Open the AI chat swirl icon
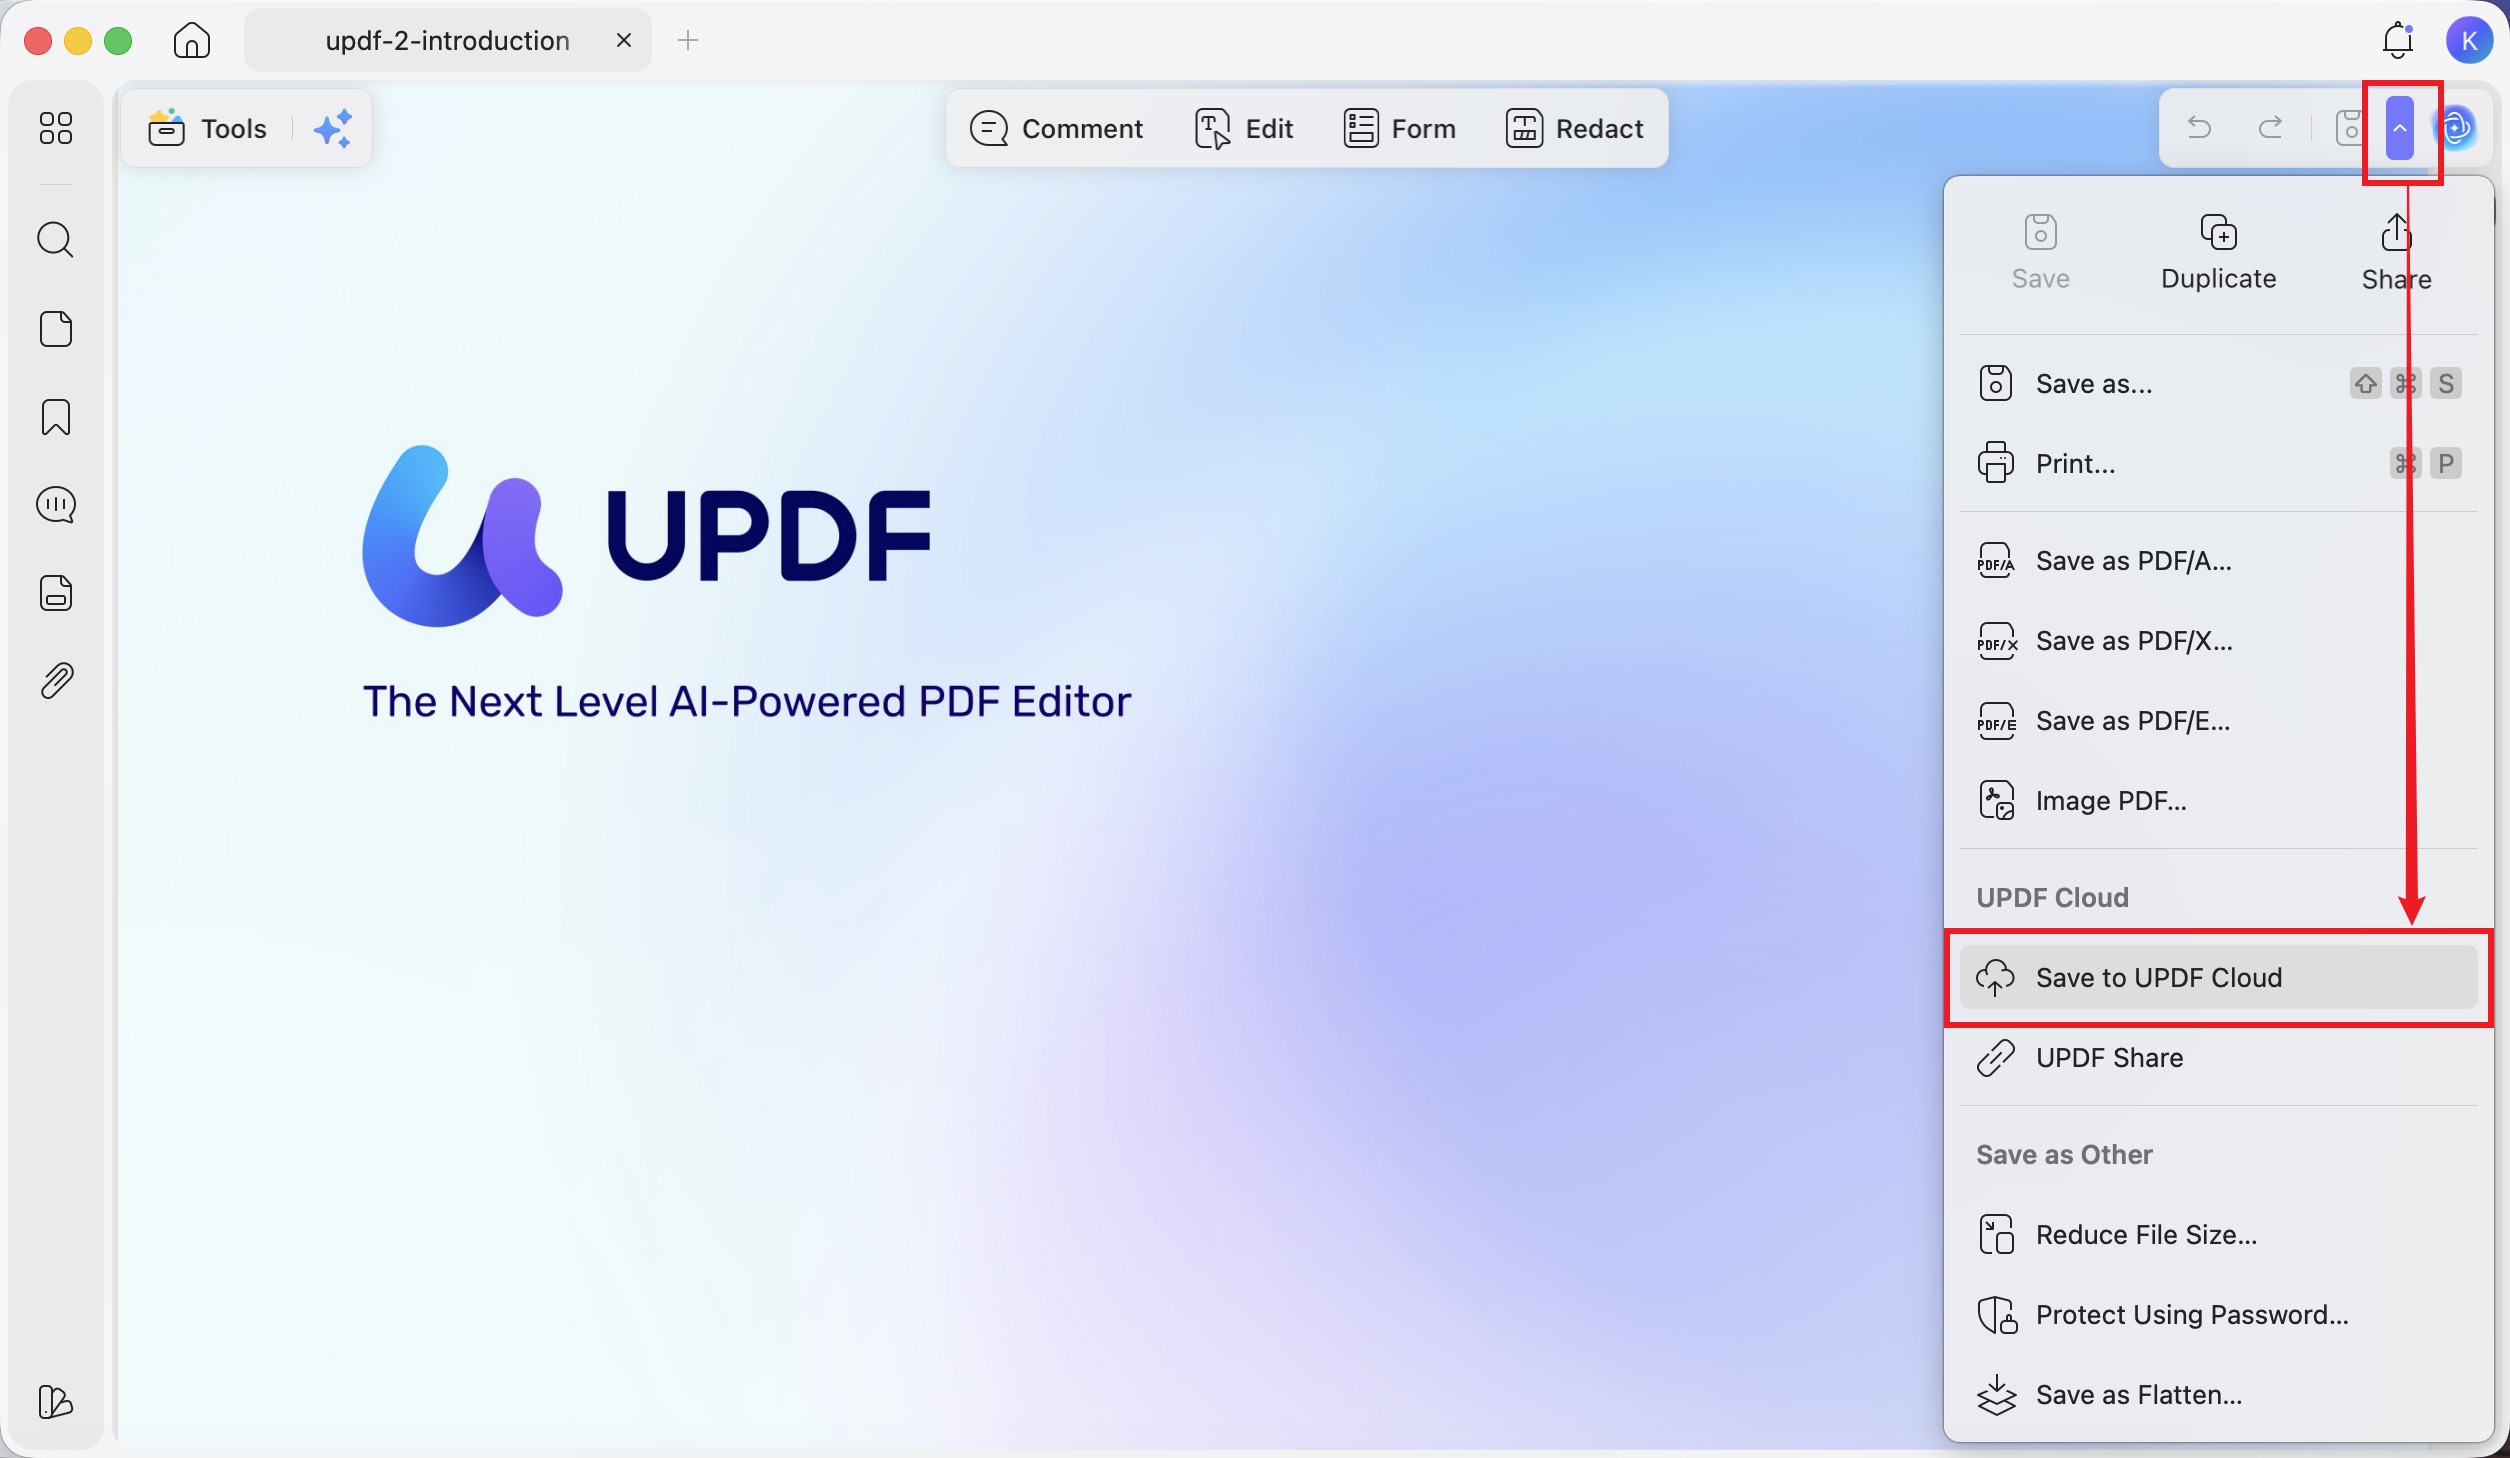Viewport: 2510px width, 1458px height. [x=2456, y=127]
